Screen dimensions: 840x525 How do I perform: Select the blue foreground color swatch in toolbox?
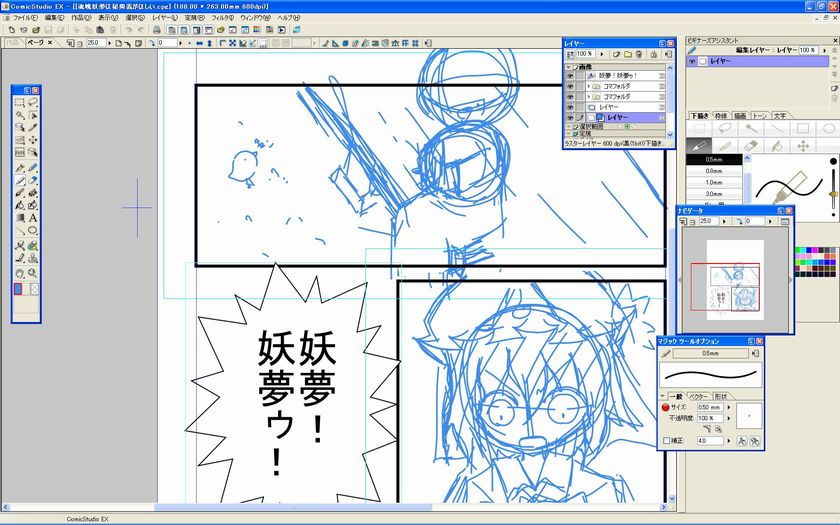(18, 289)
